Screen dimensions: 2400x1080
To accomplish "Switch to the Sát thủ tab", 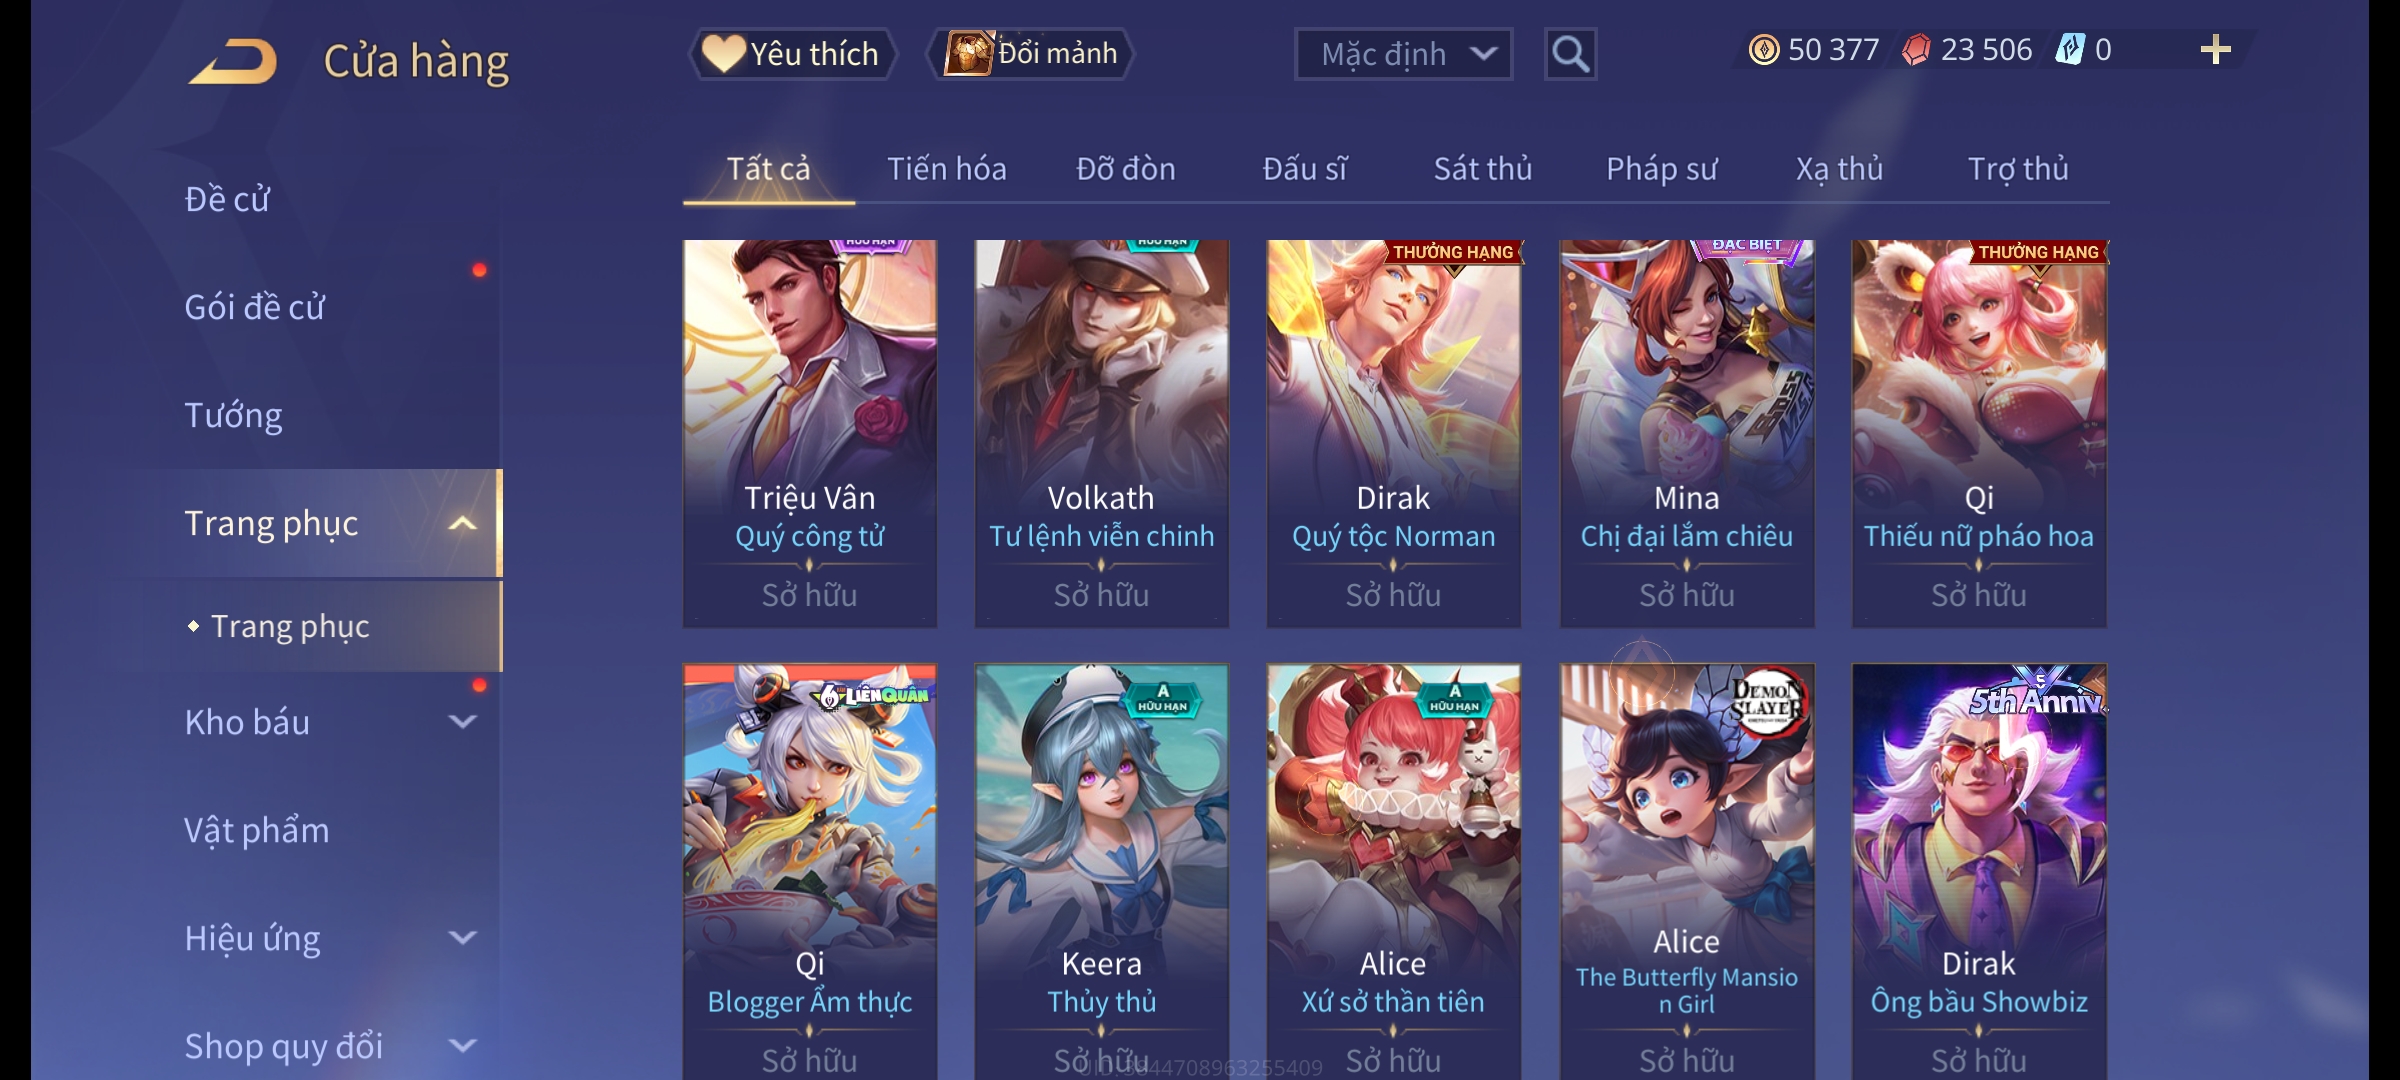I will tap(1482, 169).
